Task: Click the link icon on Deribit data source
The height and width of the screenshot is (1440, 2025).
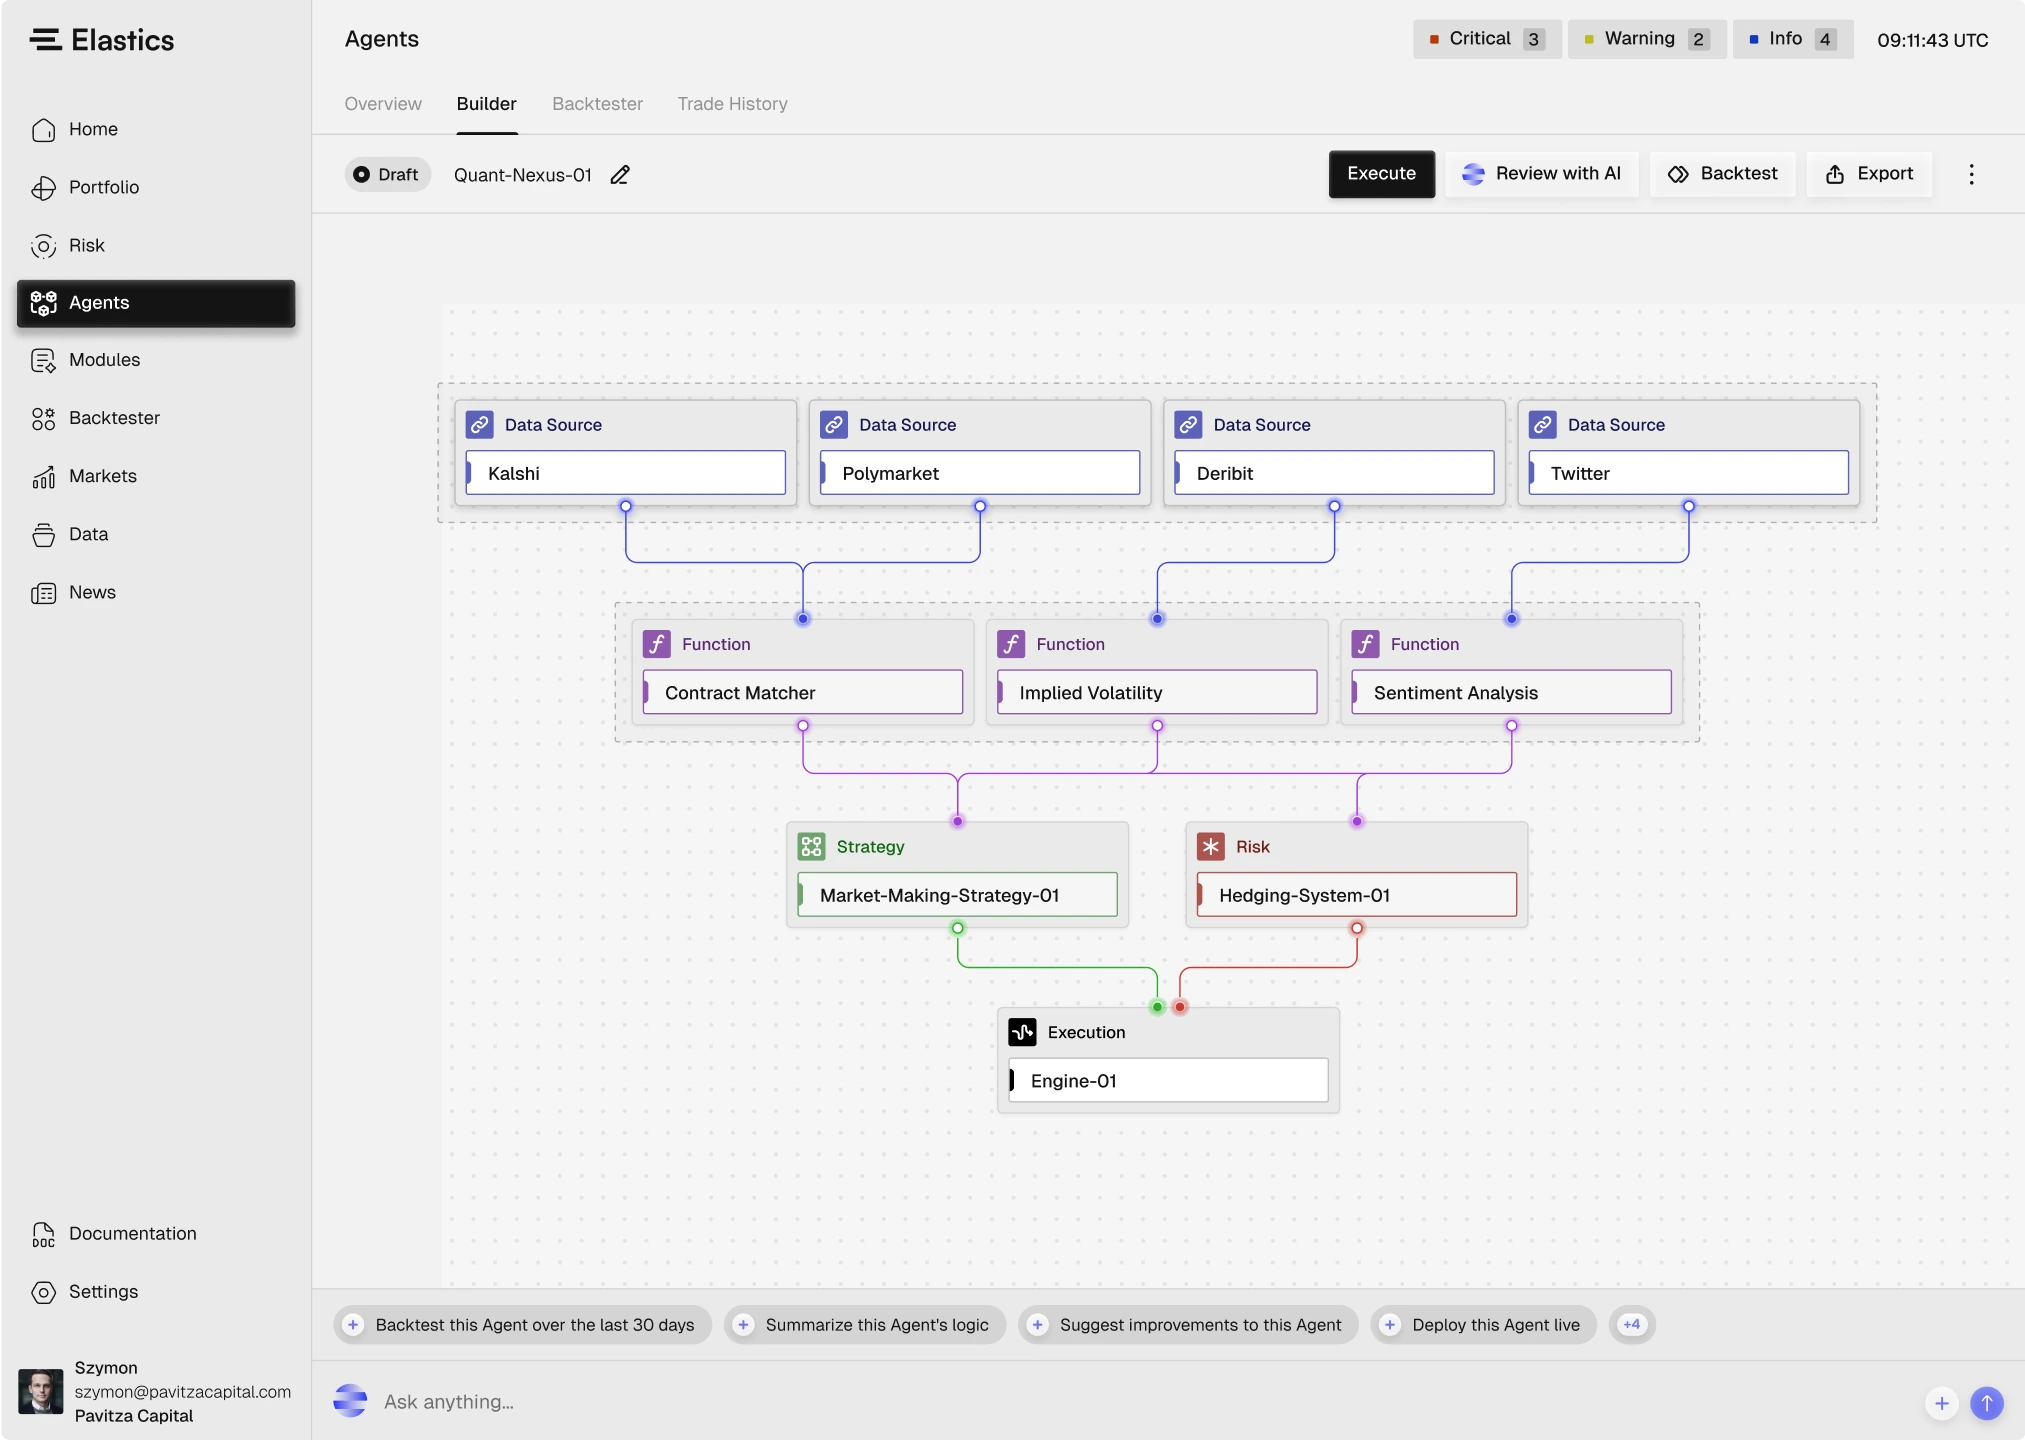Action: click(x=1188, y=425)
